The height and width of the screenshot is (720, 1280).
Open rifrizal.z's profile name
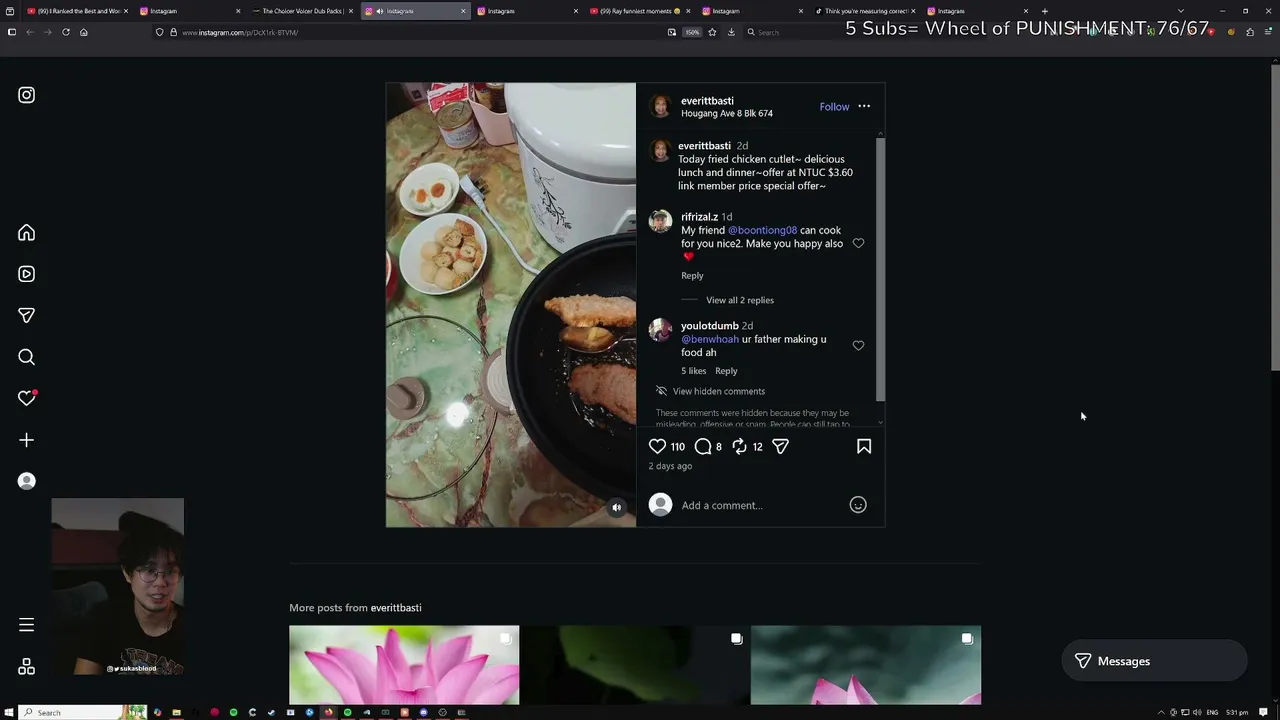point(699,217)
